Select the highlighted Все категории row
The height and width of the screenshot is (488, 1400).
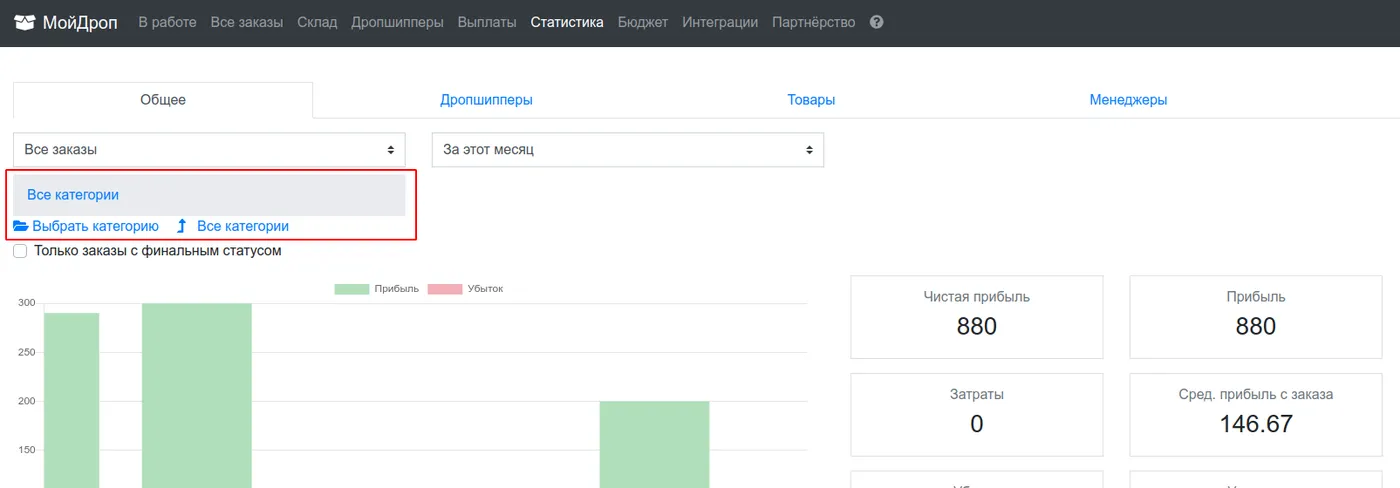[x=210, y=195]
